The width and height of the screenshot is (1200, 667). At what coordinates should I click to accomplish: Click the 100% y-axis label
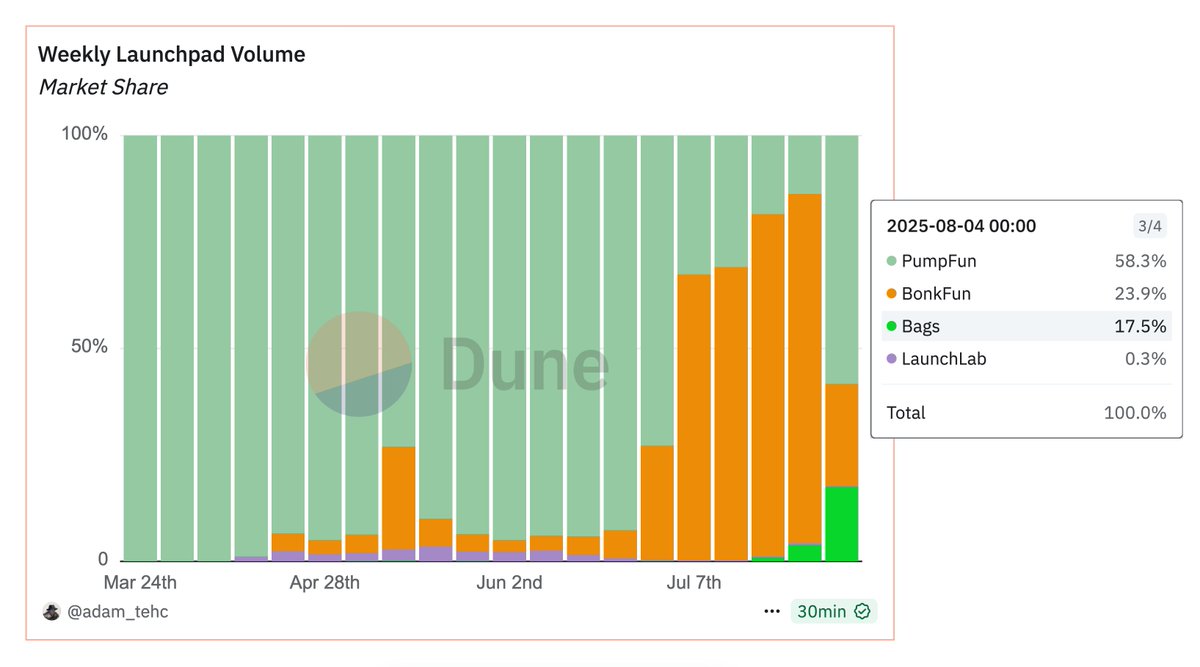pos(86,134)
